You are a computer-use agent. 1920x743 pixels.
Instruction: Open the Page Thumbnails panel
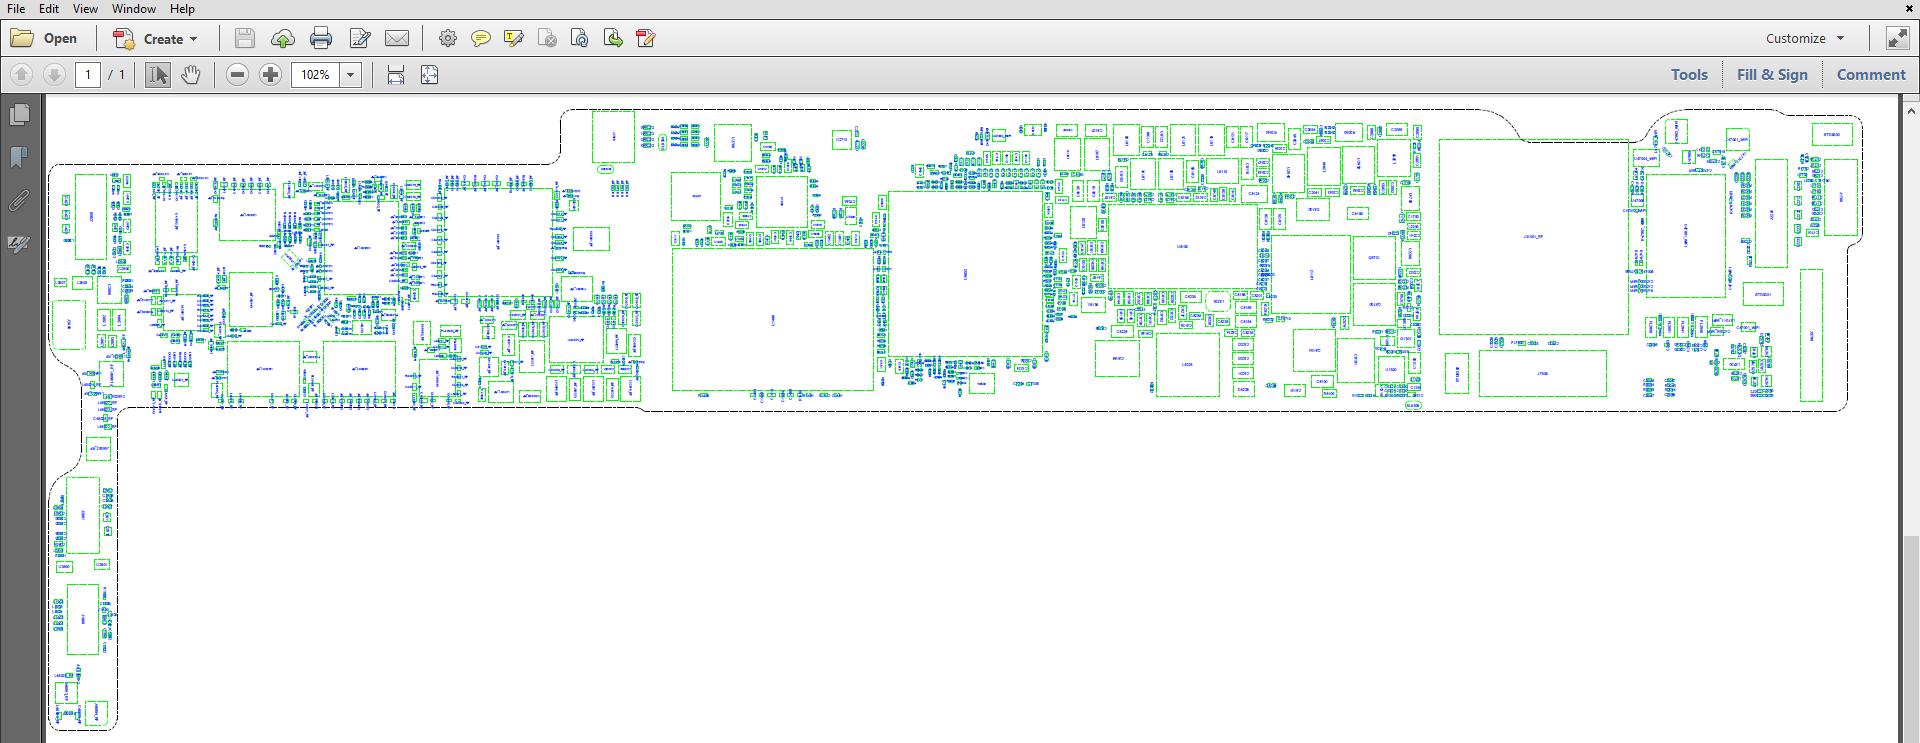[19, 116]
